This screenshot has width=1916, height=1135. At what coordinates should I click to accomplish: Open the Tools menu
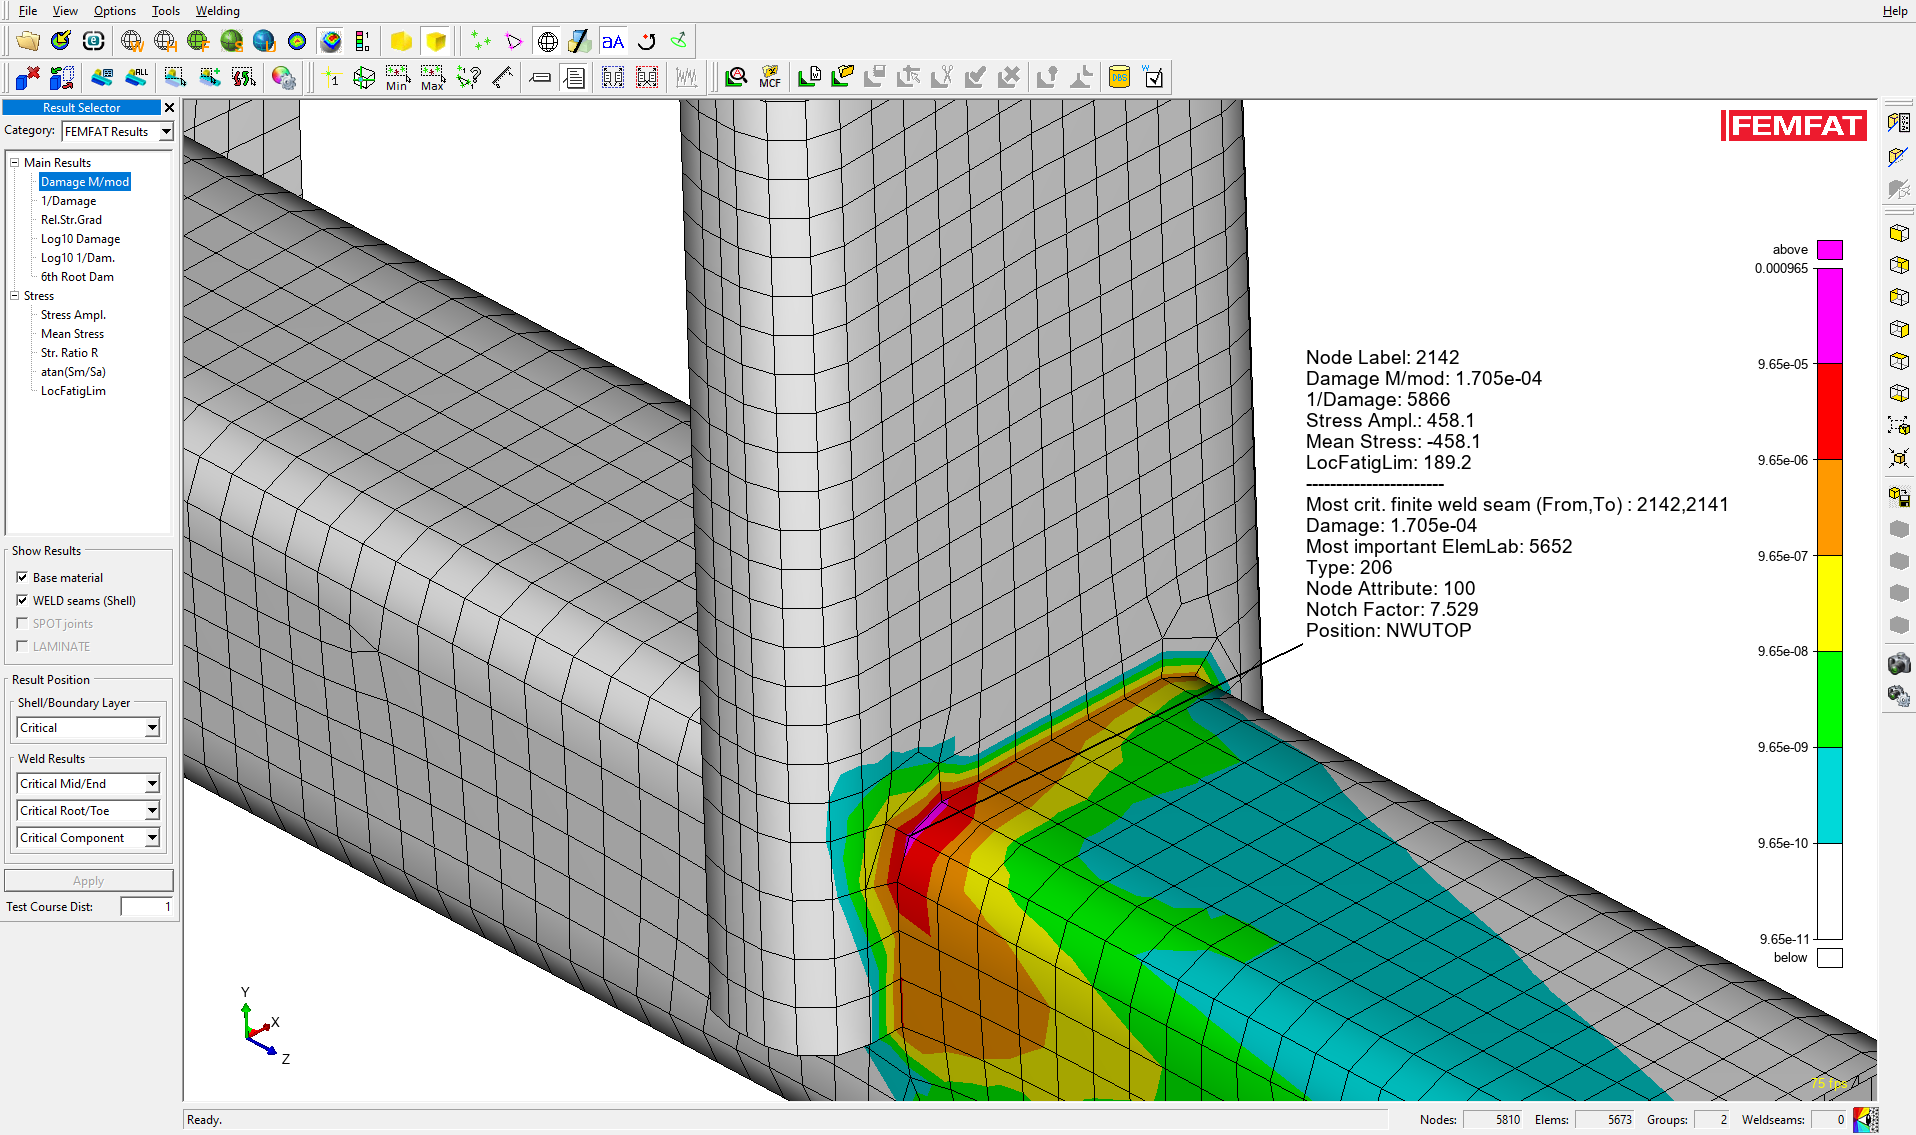[165, 11]
